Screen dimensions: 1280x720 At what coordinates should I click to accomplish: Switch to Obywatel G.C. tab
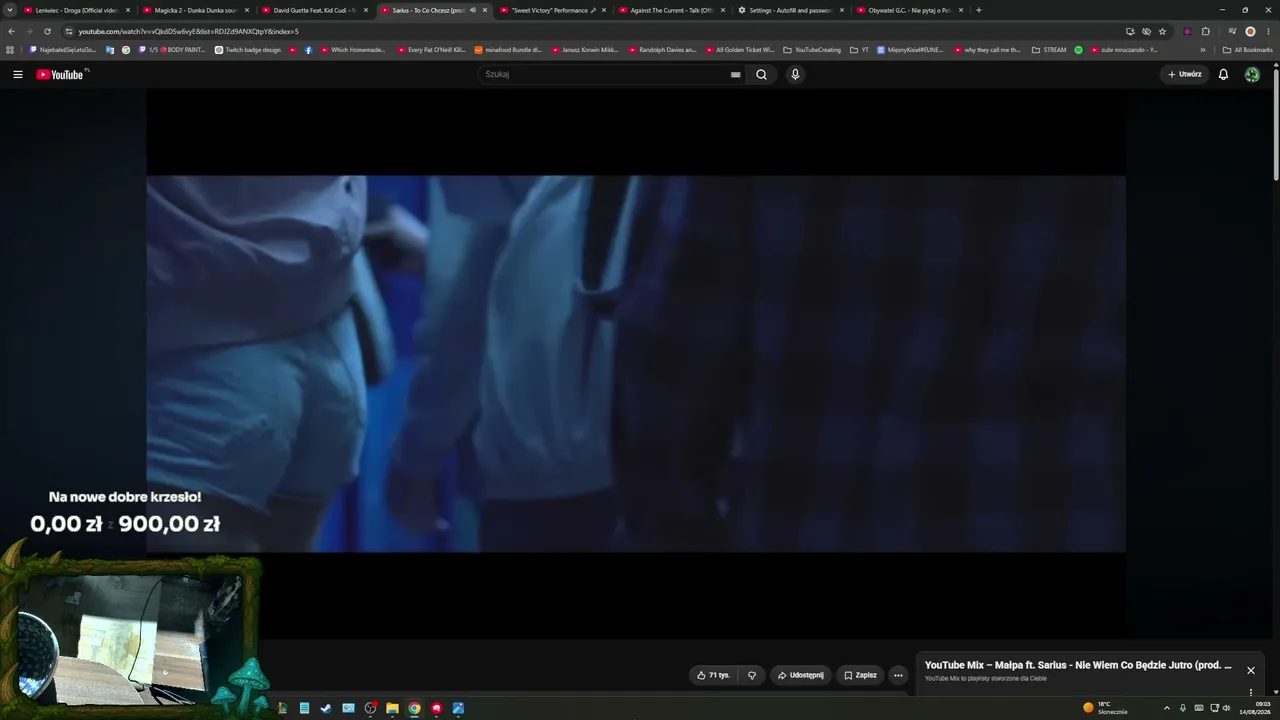coord(910,10)
